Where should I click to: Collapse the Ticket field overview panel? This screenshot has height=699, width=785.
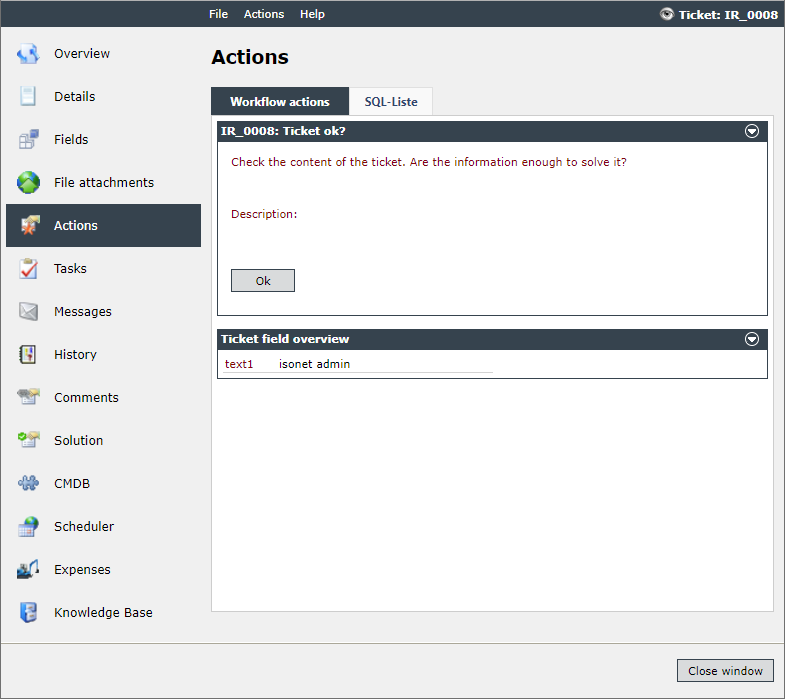tap(751, 339)
